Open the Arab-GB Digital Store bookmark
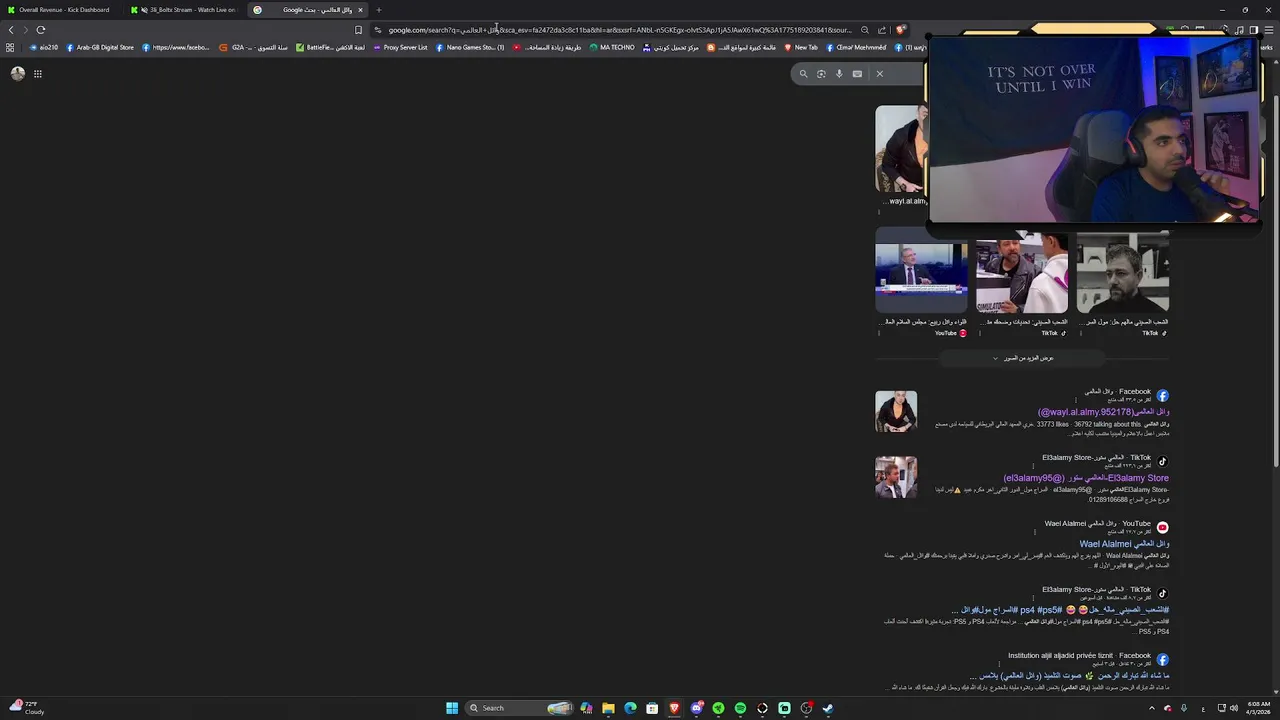1280x720 pixels. point(100,47)
